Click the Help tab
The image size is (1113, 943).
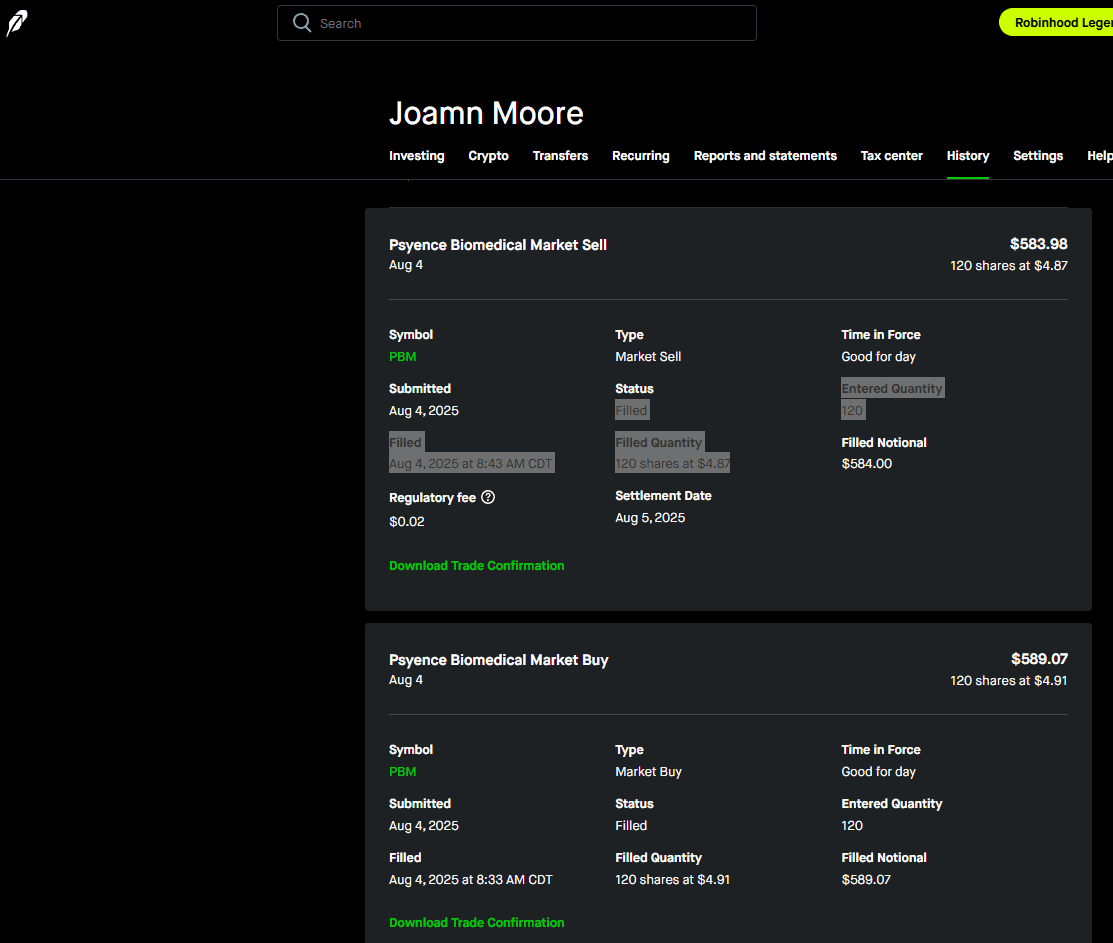[x=1099, y=156]
